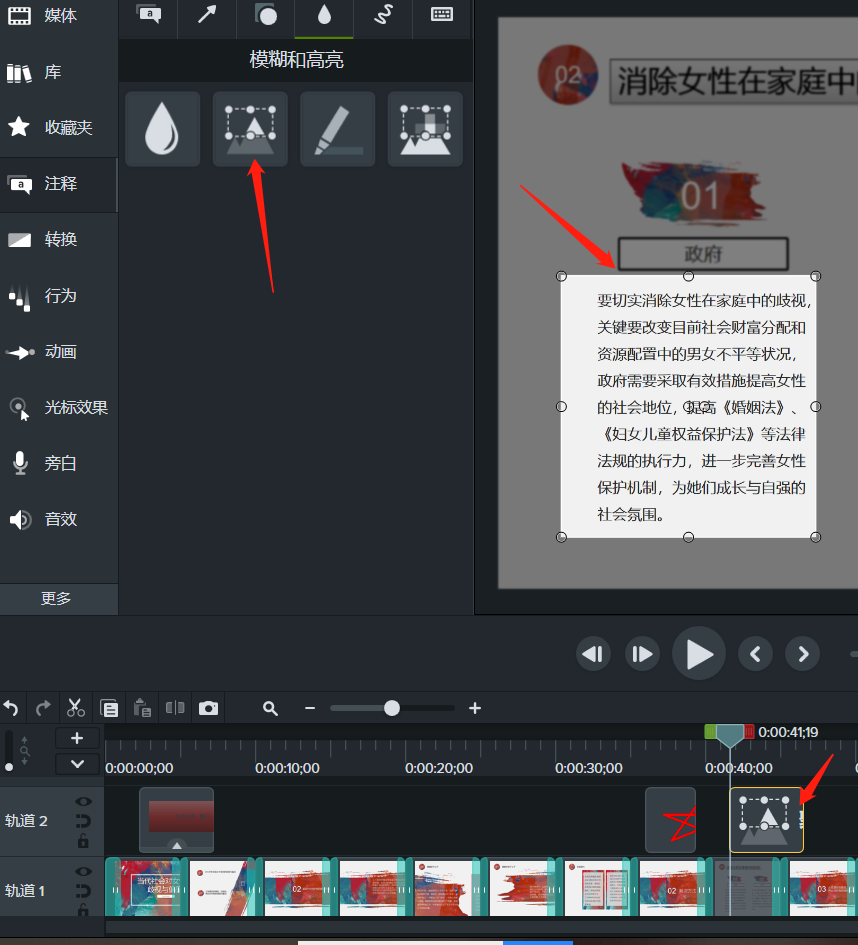Image resolution: width=858 pixels, height=945 pixels.
Task: Pick the highlighter pen annotation
Action: pyautogui.click(x=337, y=129)
